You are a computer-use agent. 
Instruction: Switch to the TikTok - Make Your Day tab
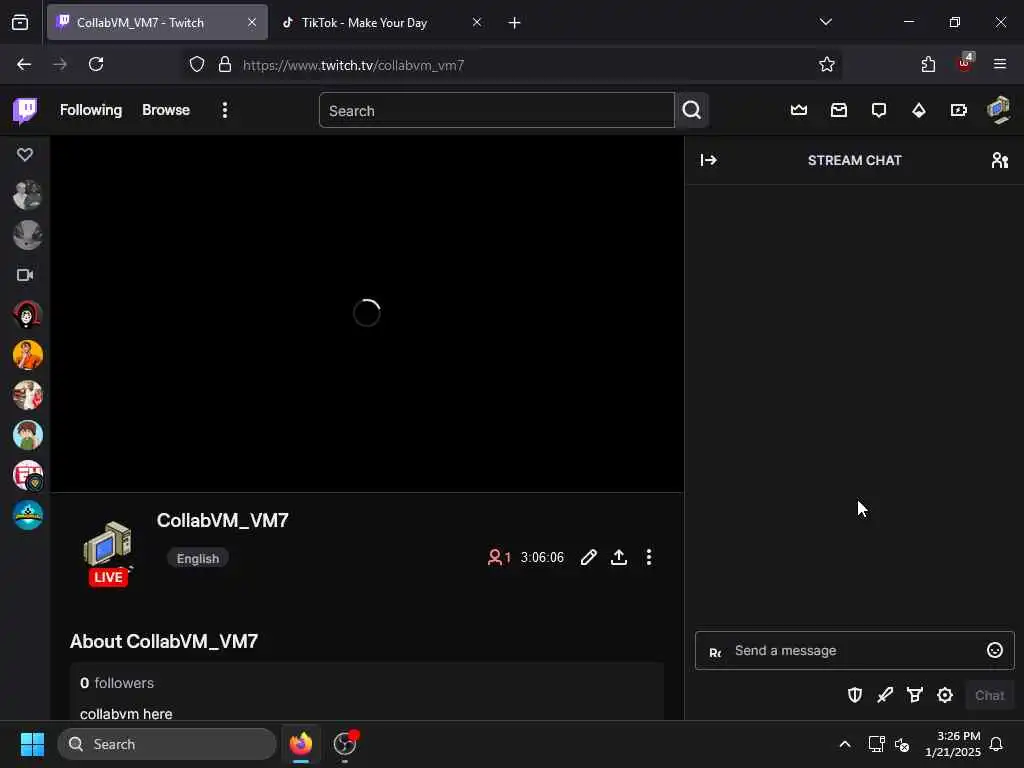pos(364,23)
